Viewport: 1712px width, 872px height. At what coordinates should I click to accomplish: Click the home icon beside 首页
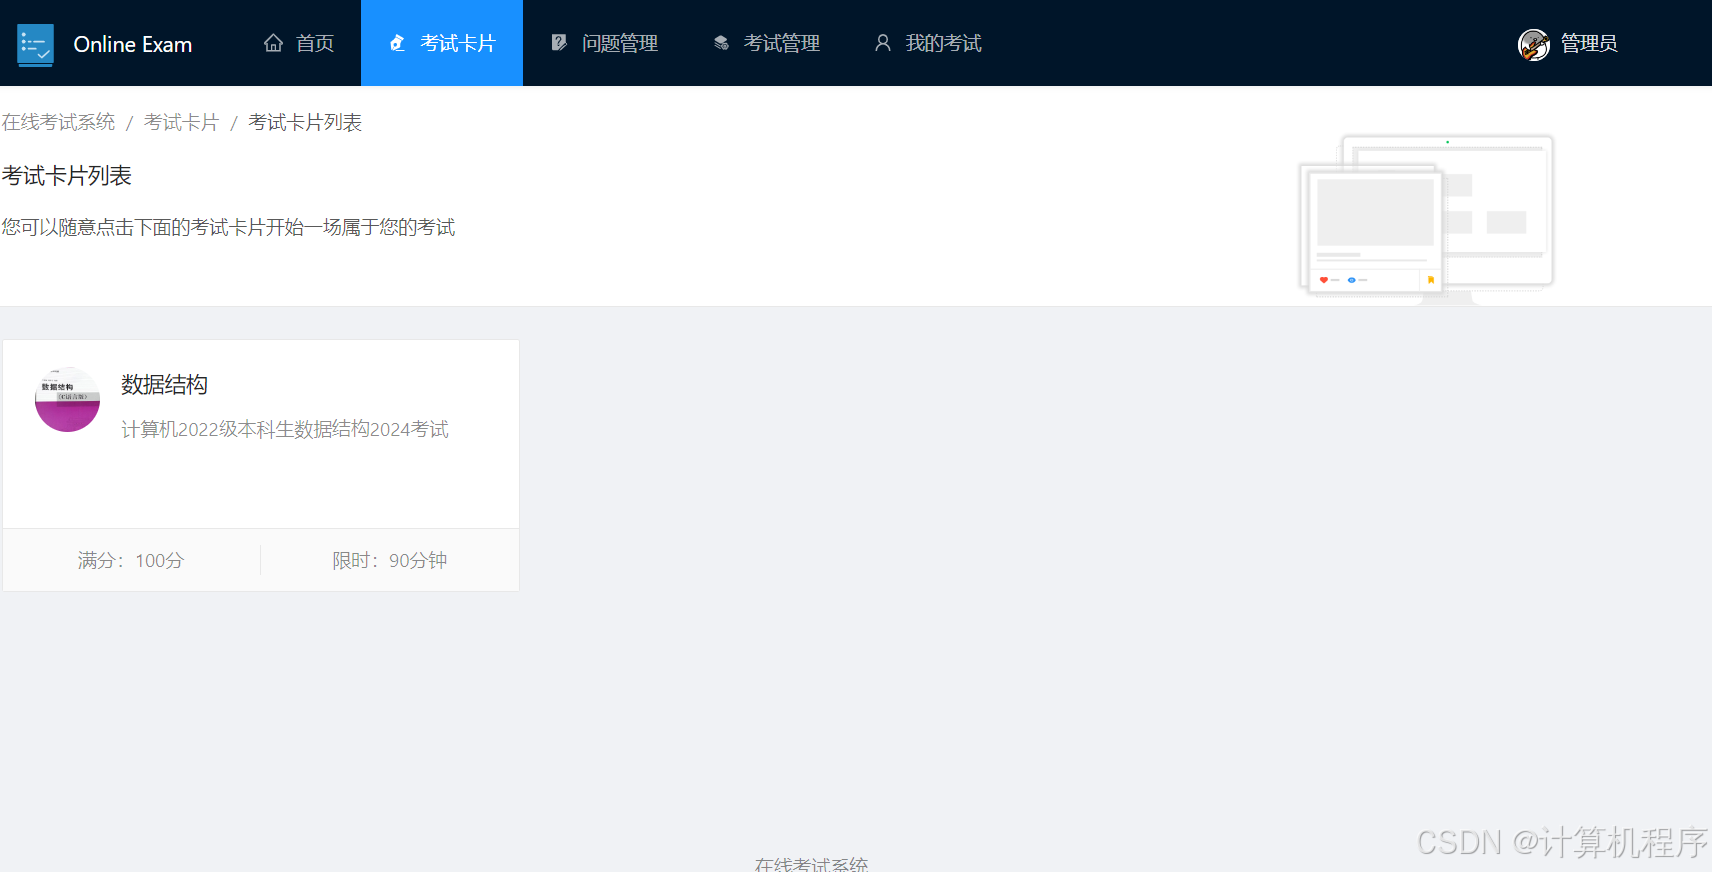tap(273, 43)
